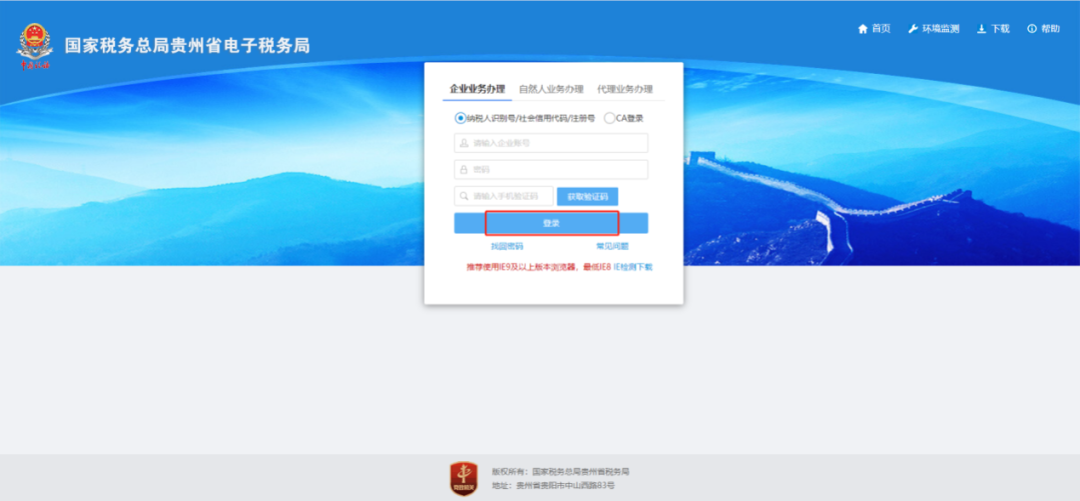Click the help circle icon beside 帮助
This screenshot has width=1080, height=501.
1032,29
